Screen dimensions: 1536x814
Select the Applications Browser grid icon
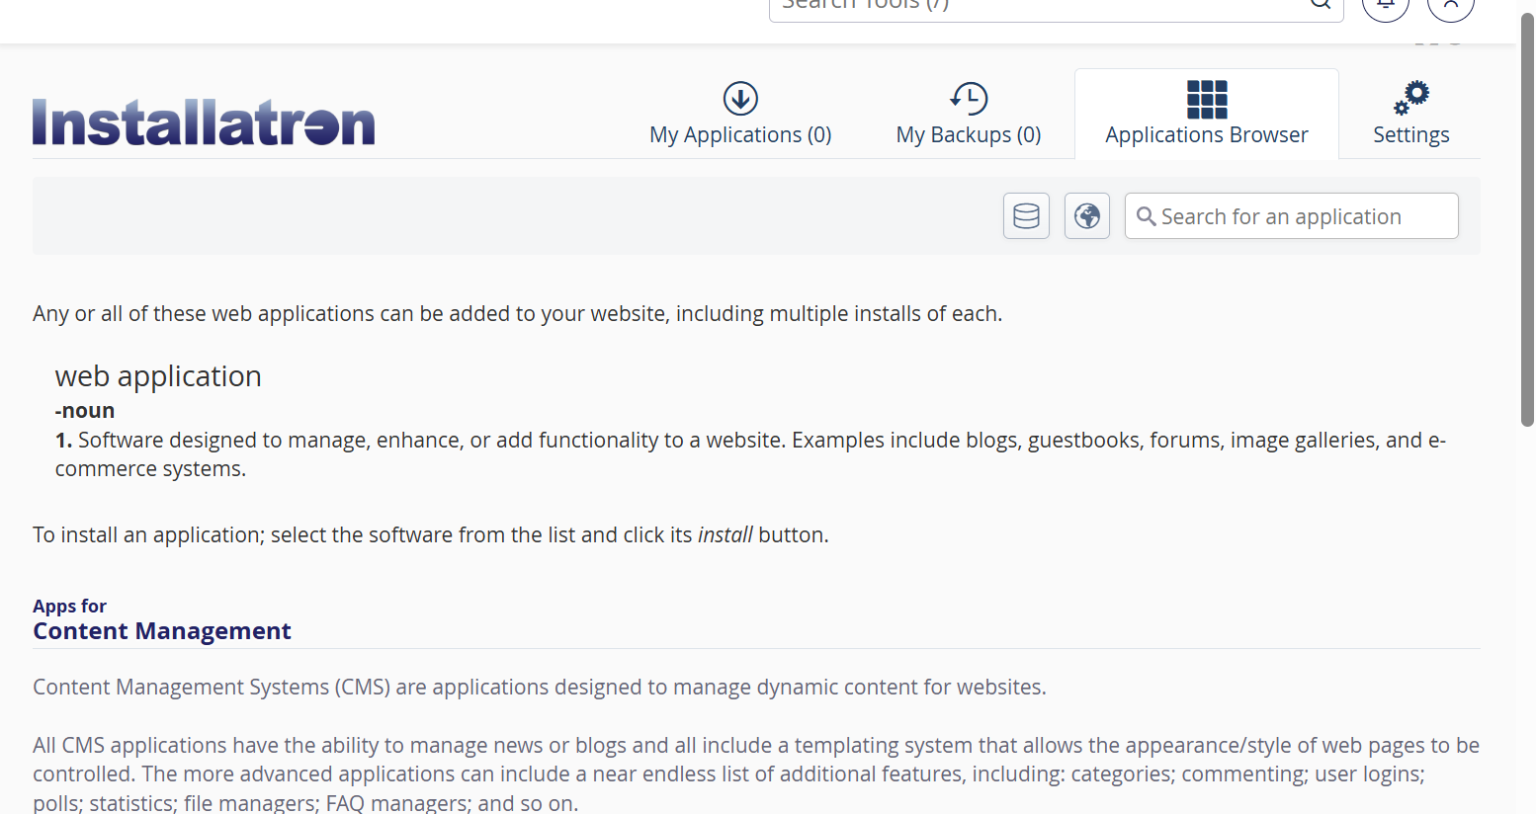pos(1206,99)
